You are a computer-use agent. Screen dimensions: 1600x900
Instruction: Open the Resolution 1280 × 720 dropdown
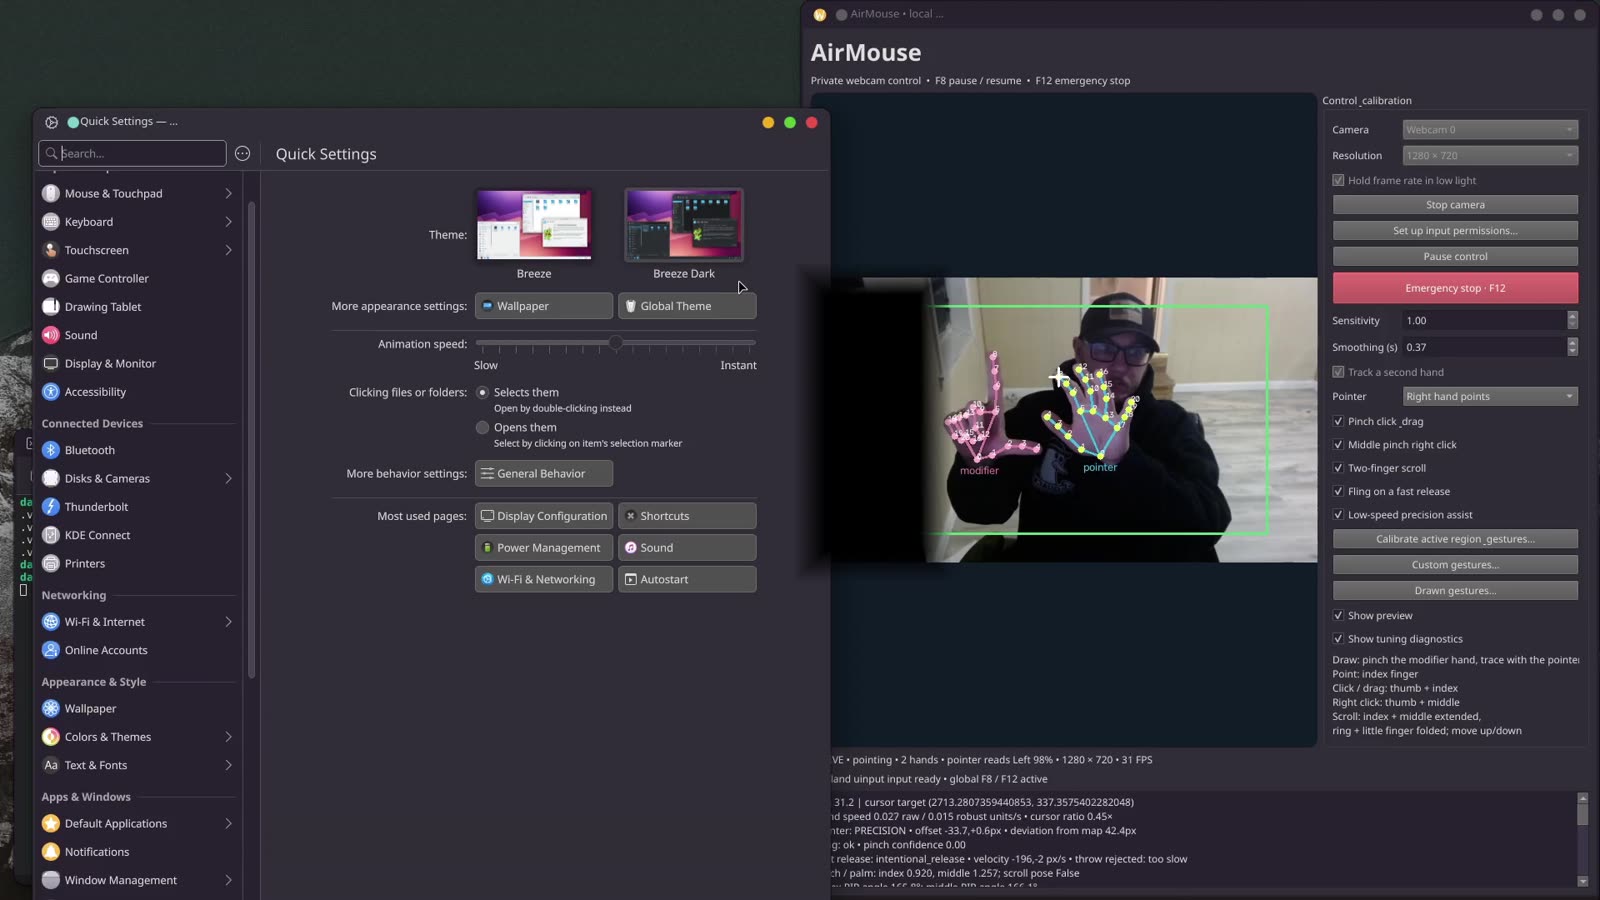pos(1490,156)
